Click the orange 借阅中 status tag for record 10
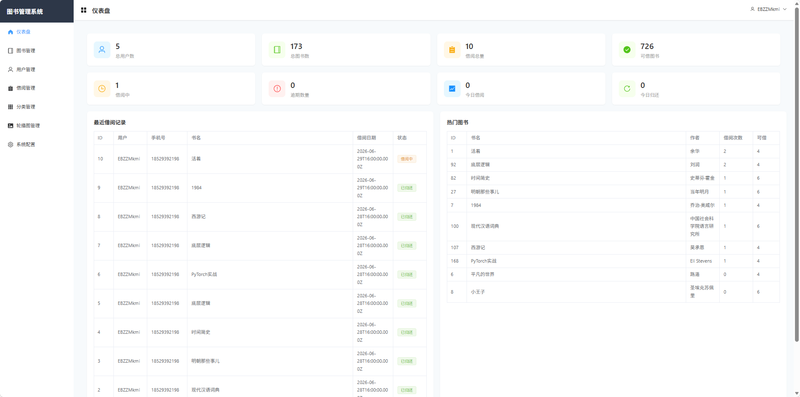Image resolution: width=800 pixels, height=397 pixels. pos(407,159)
